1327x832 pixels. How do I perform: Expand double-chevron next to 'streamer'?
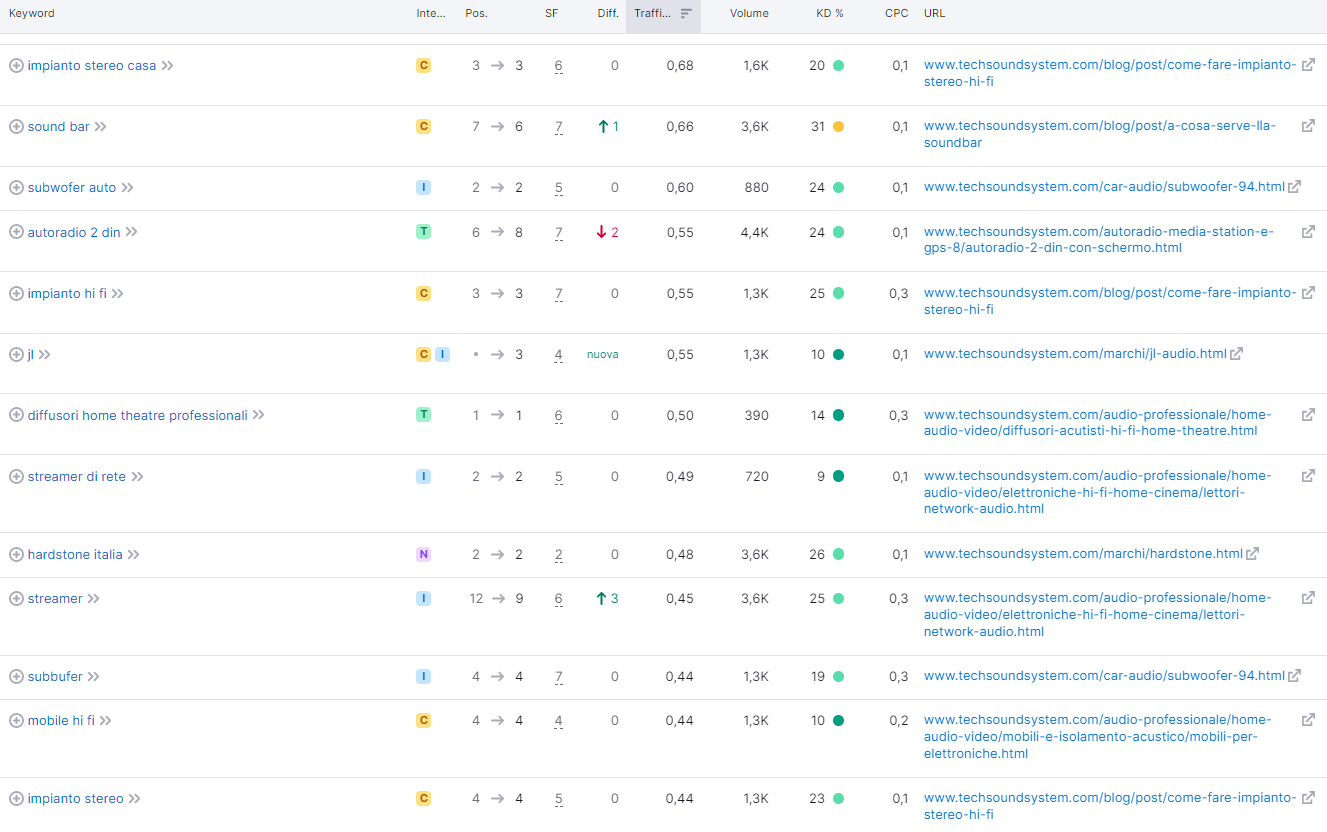click(93, 598)
